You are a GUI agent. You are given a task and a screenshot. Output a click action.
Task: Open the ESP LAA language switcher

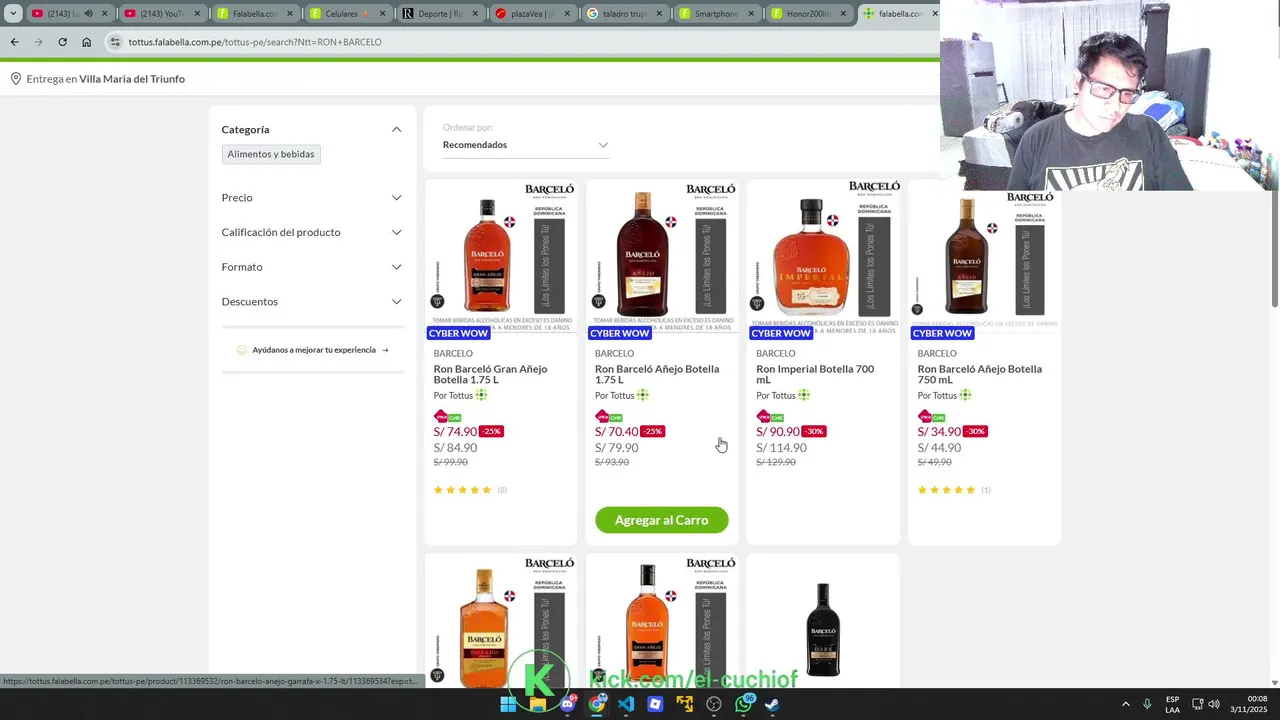1172,704
